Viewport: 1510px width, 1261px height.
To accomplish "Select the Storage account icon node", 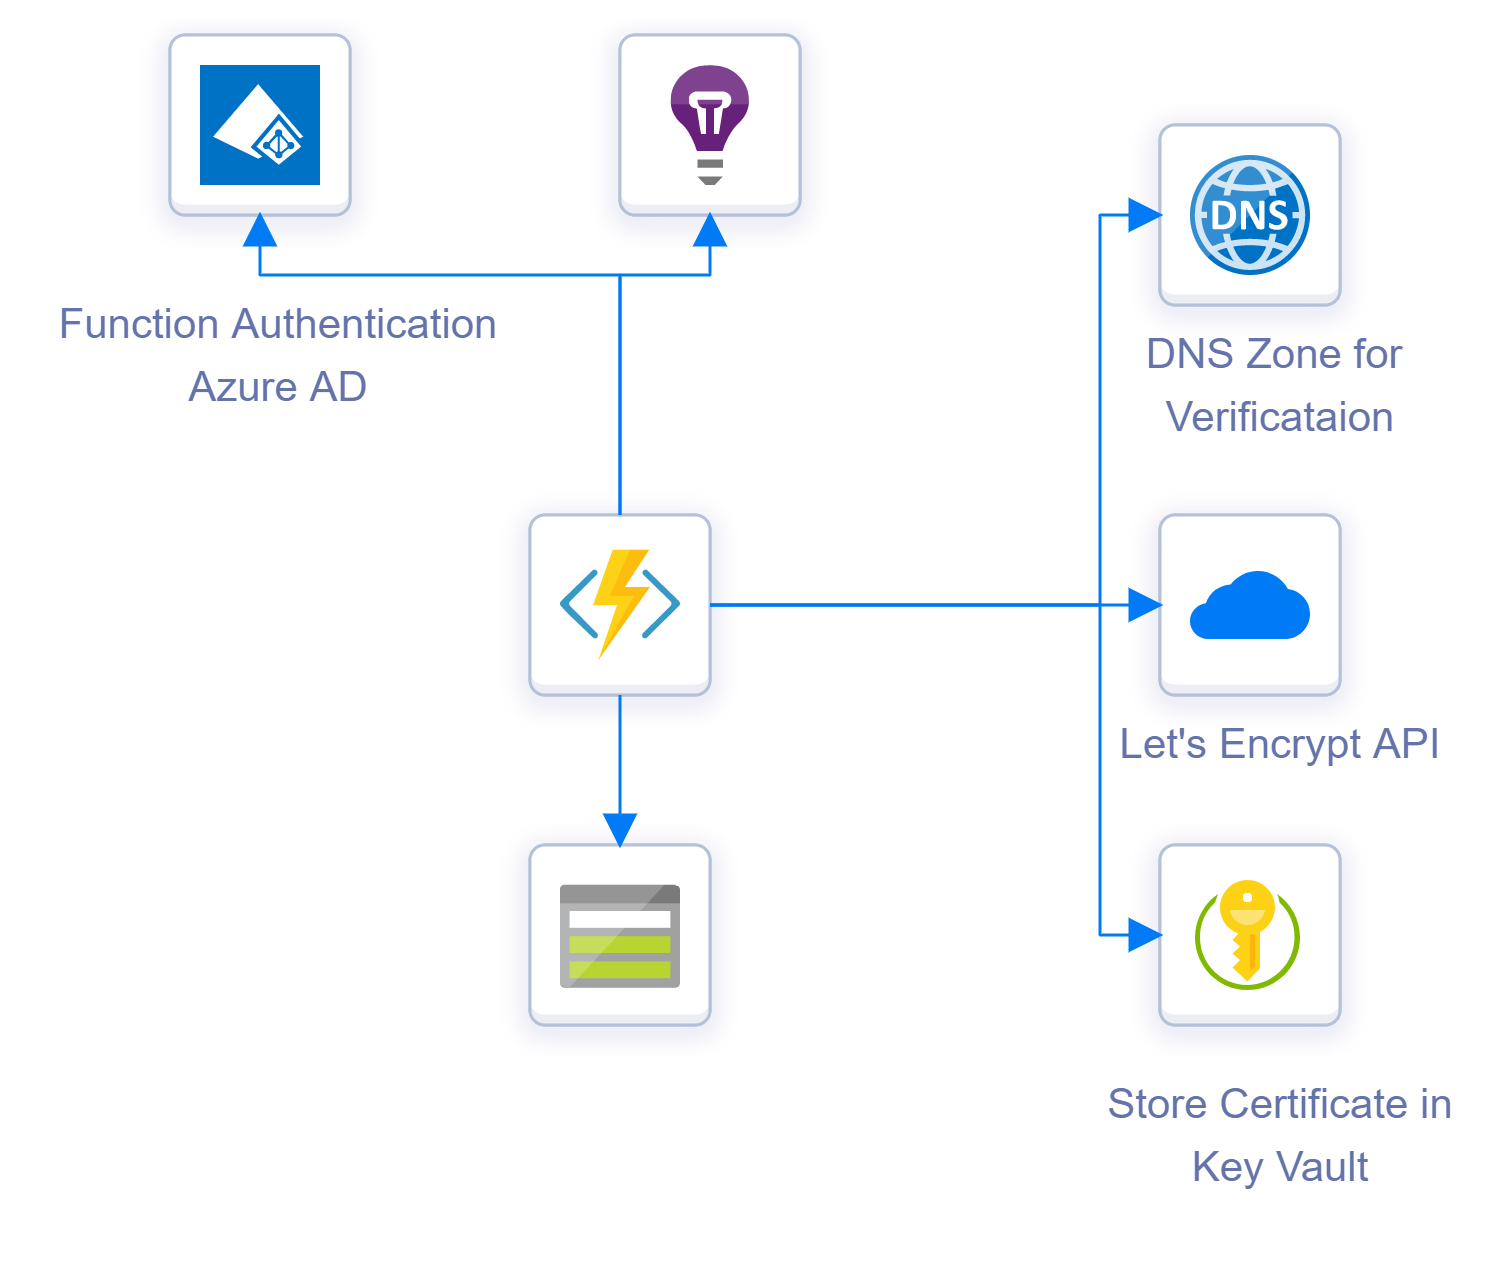I will point(620,935).
